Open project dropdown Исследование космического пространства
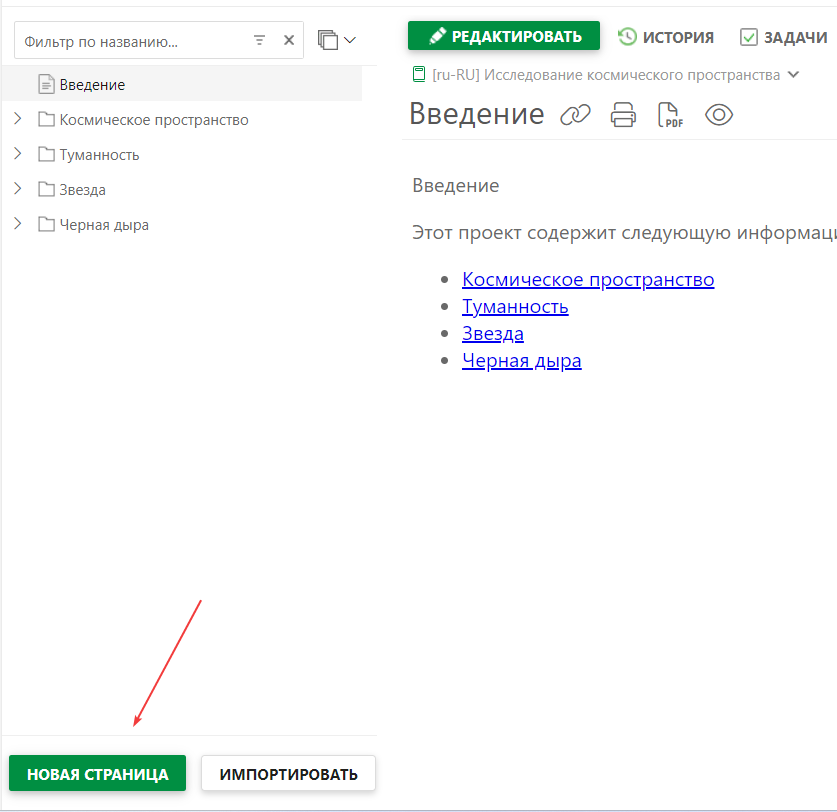The height and width of the screenshot is (812, 837). click(794, 74)
